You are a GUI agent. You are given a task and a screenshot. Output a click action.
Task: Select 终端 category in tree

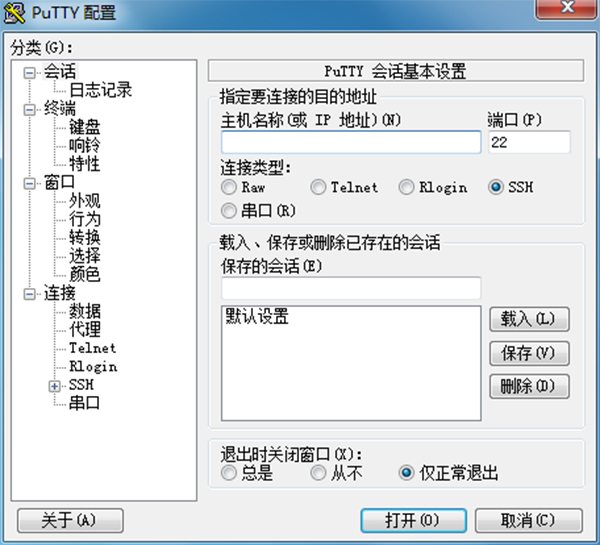tap(59, 109)
